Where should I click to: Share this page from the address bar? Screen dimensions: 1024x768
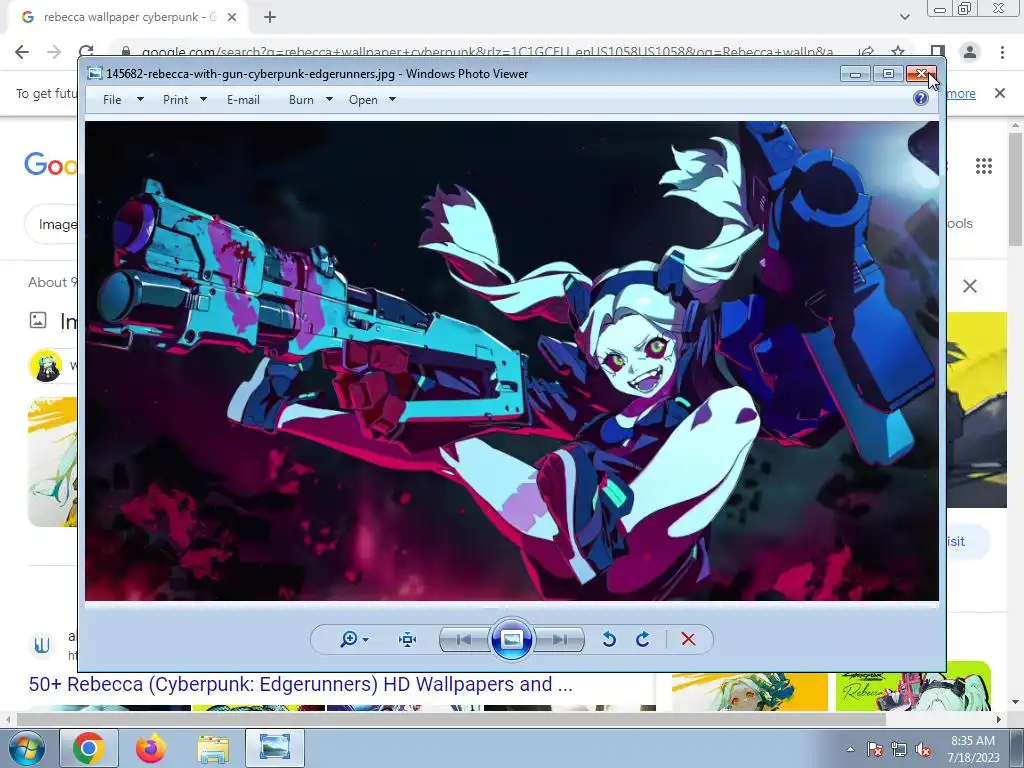click(x=866, y=52)
